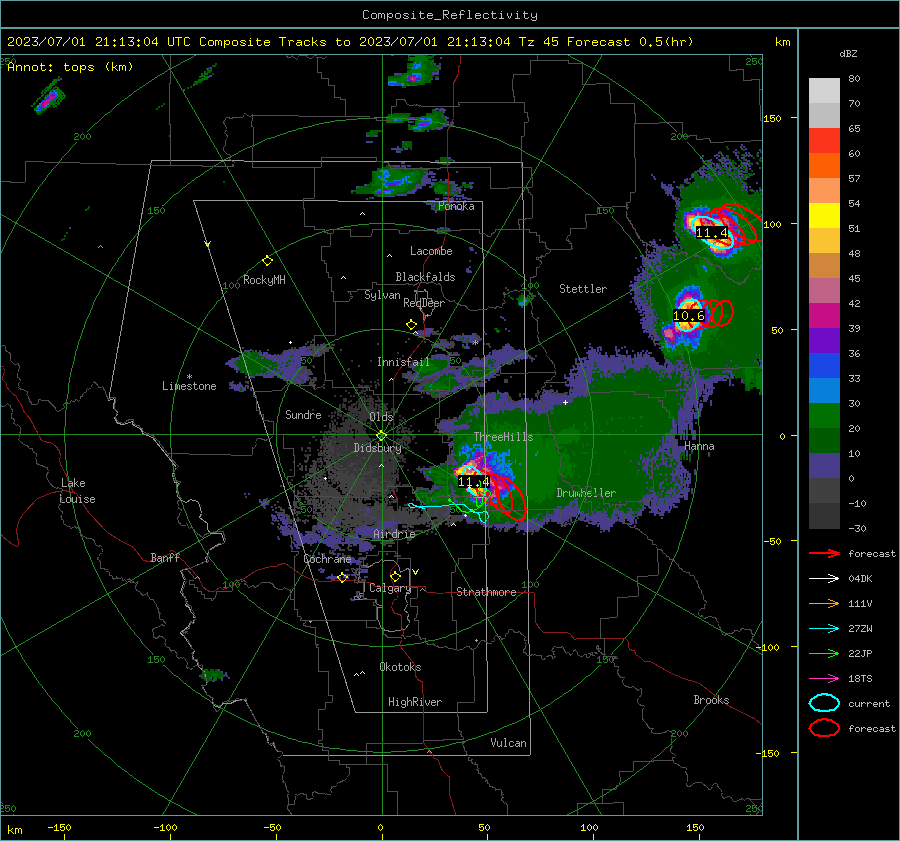Select the orange 111V arrow legend icon

pos(824,603)
